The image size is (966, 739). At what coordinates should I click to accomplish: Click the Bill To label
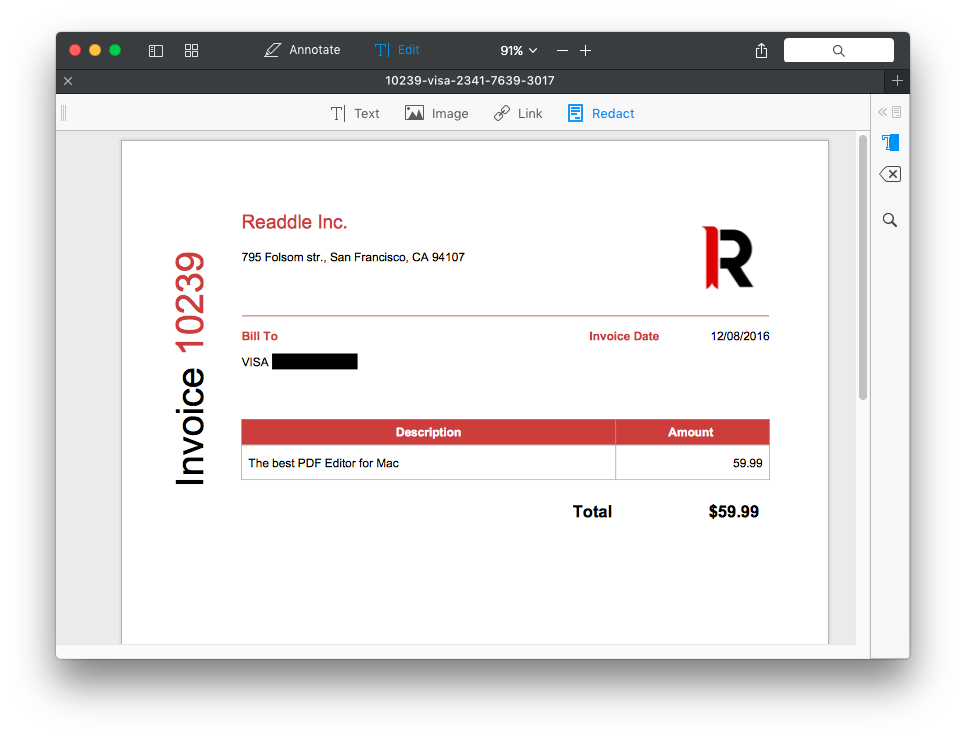click(x=259, y=336)
